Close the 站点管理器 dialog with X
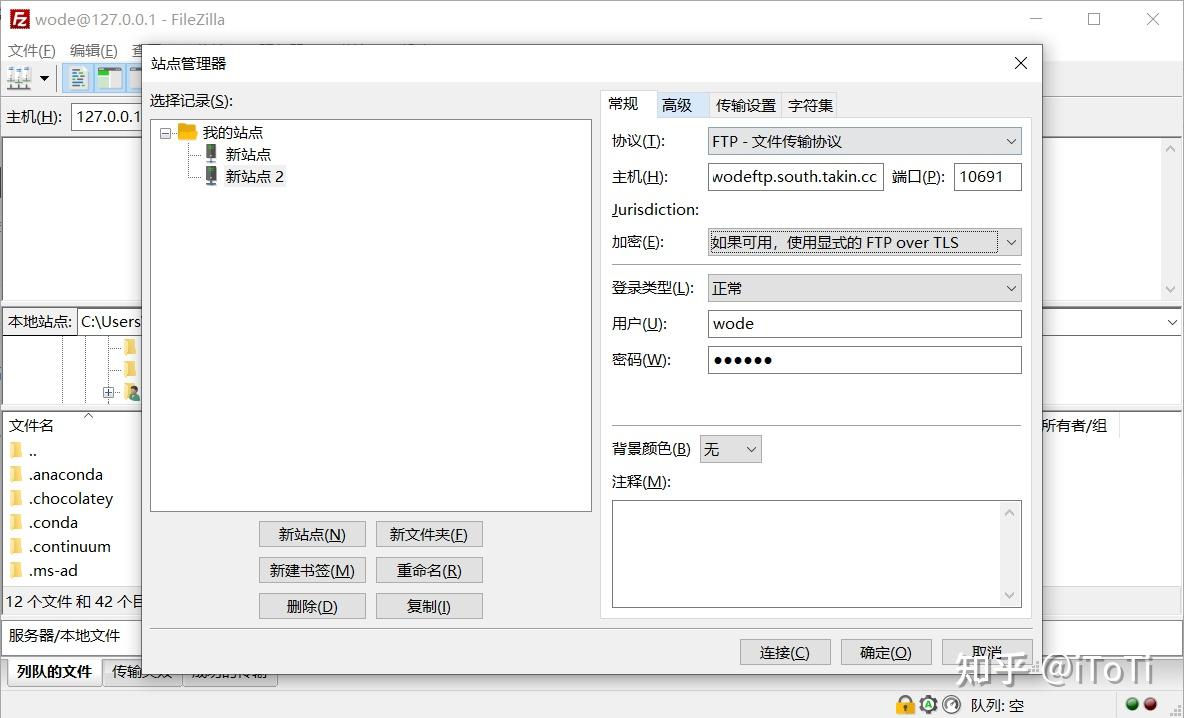The height and width of the screenshot is (718, 1184). [1021, 63]
